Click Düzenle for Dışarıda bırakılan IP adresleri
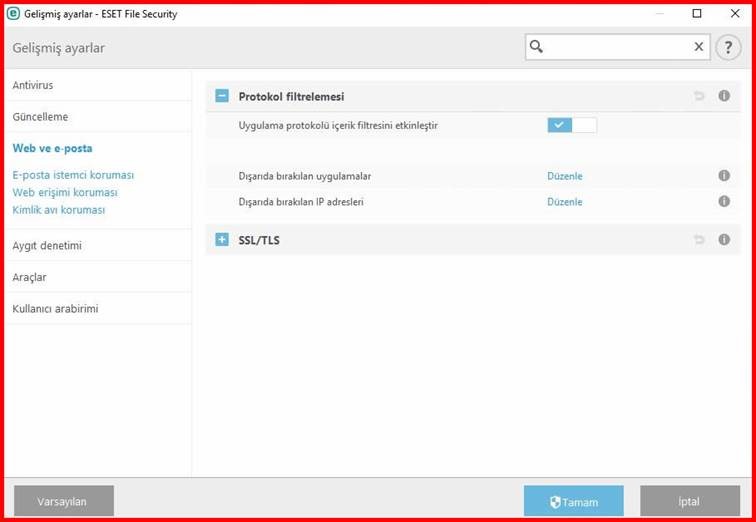Viewport: 756px width, 522px height. pos(565,201)
